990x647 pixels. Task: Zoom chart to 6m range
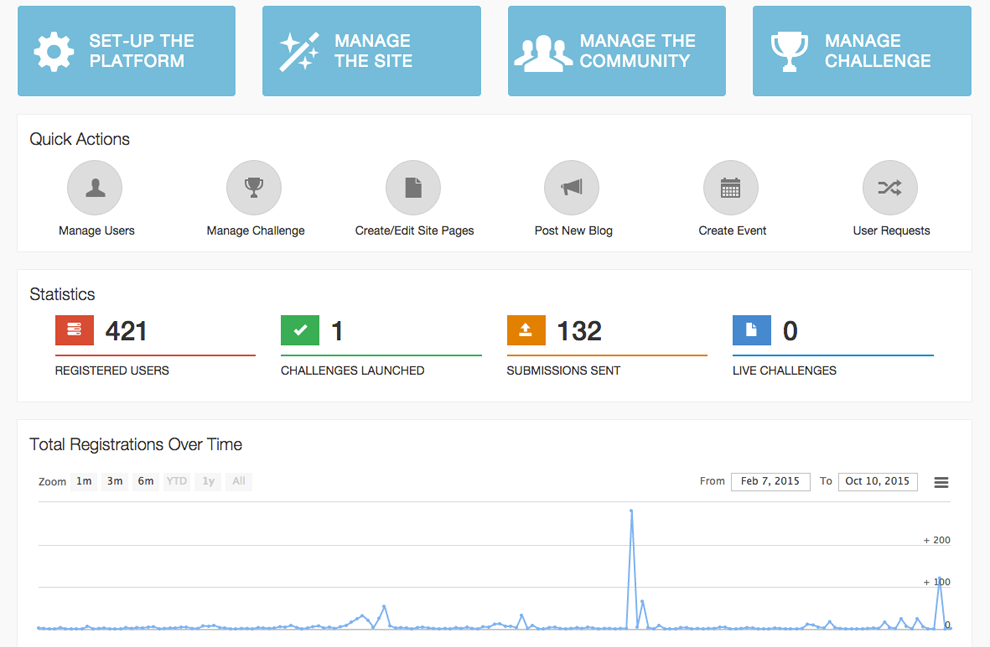pyautogui.click(x=146, y=481)
